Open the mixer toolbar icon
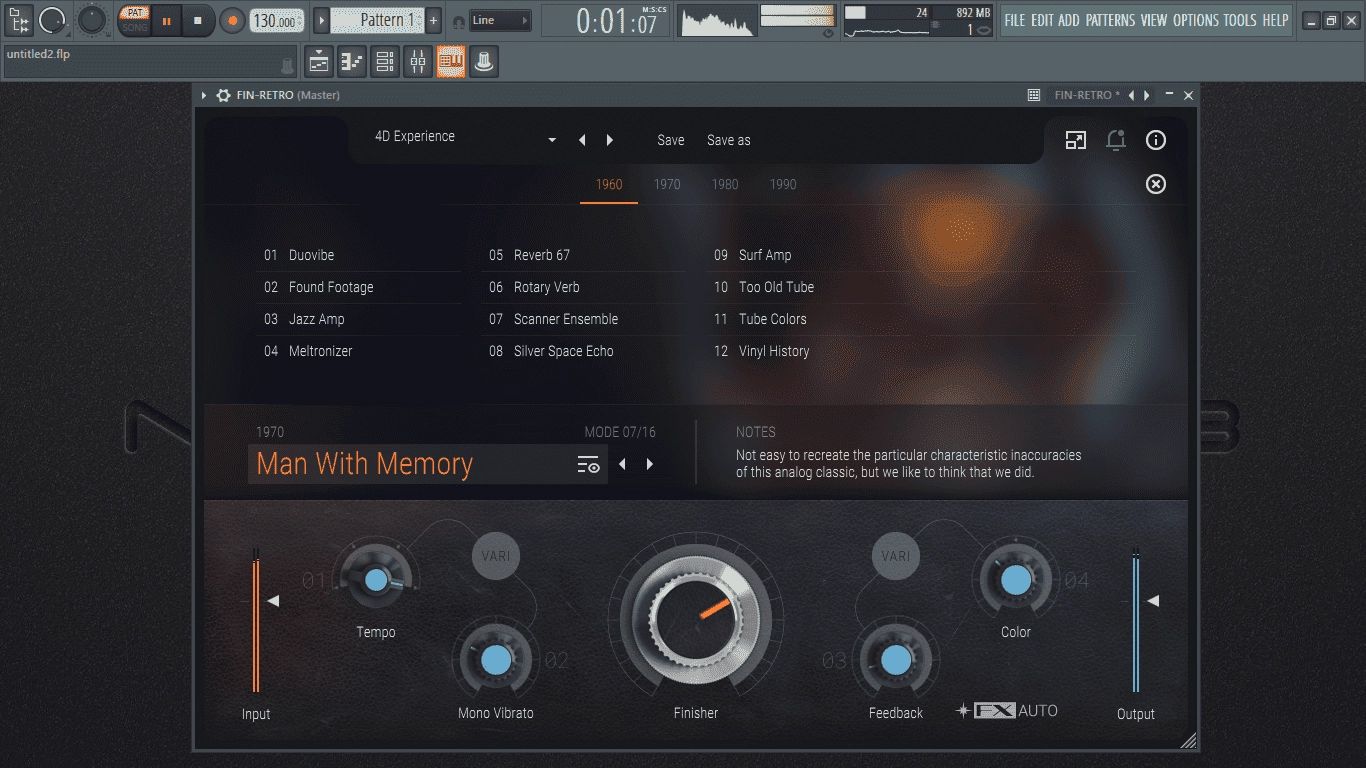Viewport: 1366px width, 768px height. click(x=418, y=62)
